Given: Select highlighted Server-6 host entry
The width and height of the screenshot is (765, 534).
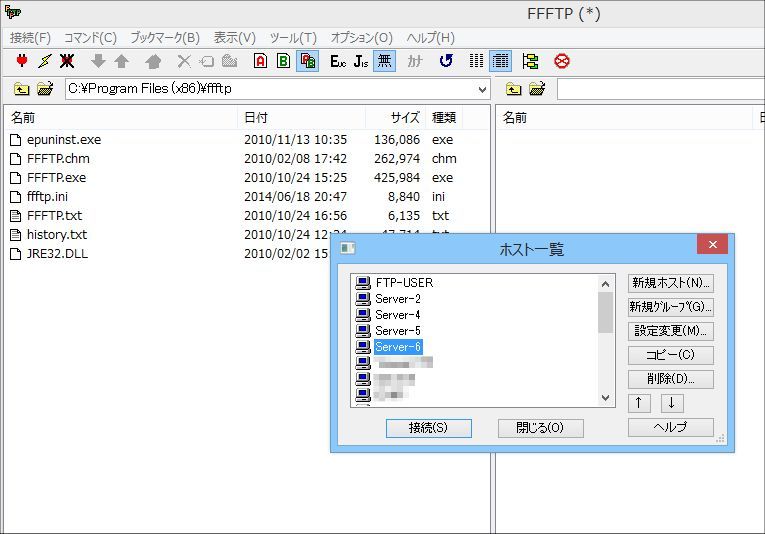Looking at the screenshot, I should (398, 347).
